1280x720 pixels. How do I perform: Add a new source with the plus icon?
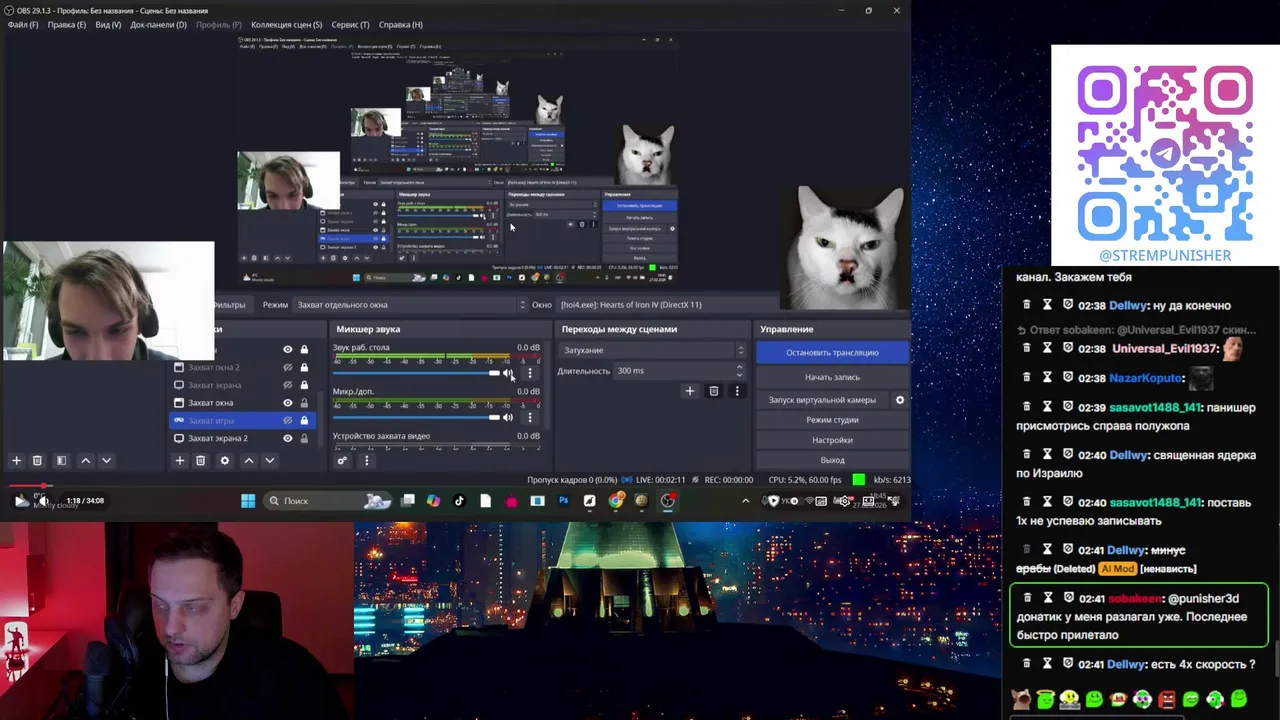coord(180,460)
